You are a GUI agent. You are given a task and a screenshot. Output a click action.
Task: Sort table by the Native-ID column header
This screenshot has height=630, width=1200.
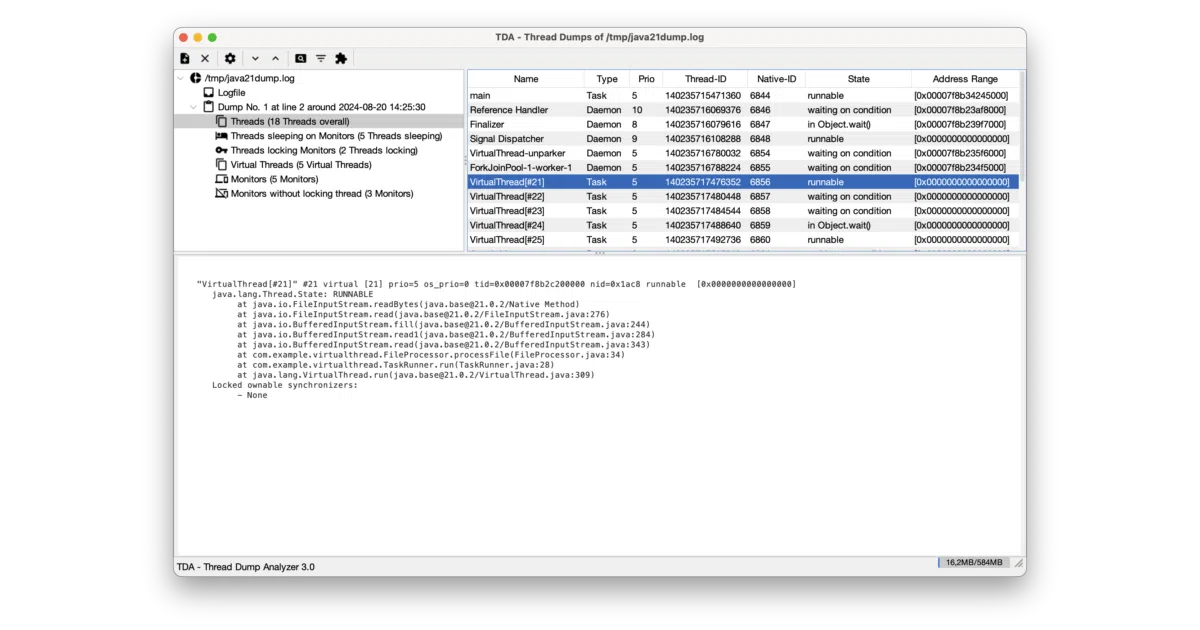click(777, 79)
